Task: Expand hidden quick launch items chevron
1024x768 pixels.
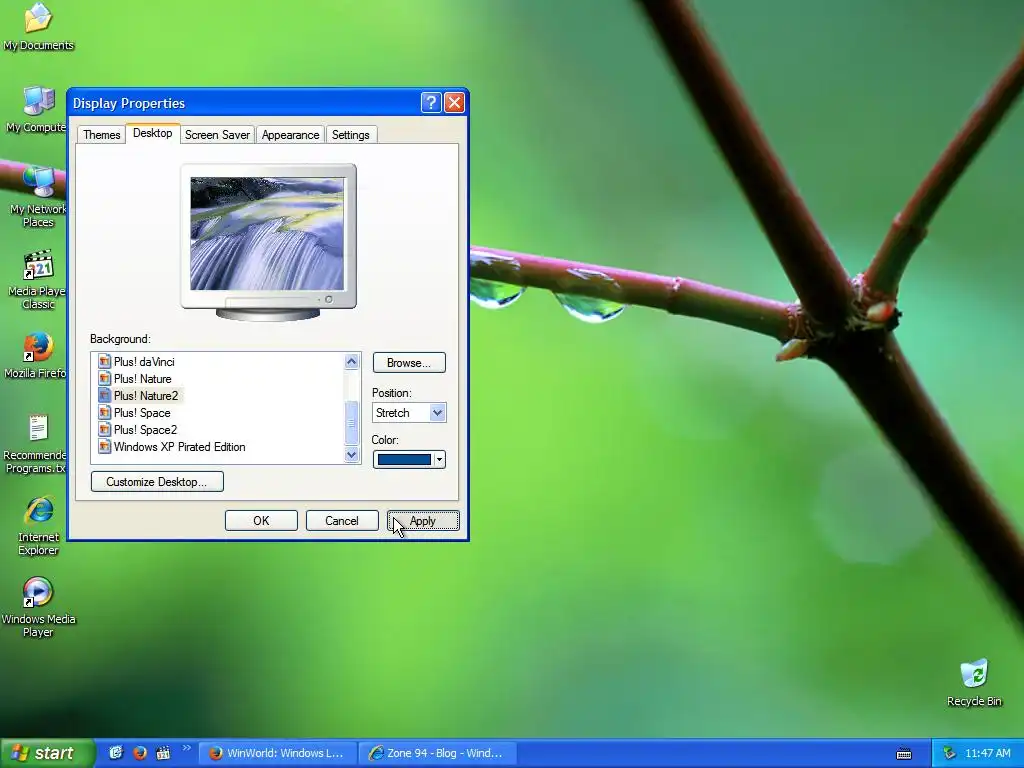Action: pyautogui.click(x=186, y=748)
